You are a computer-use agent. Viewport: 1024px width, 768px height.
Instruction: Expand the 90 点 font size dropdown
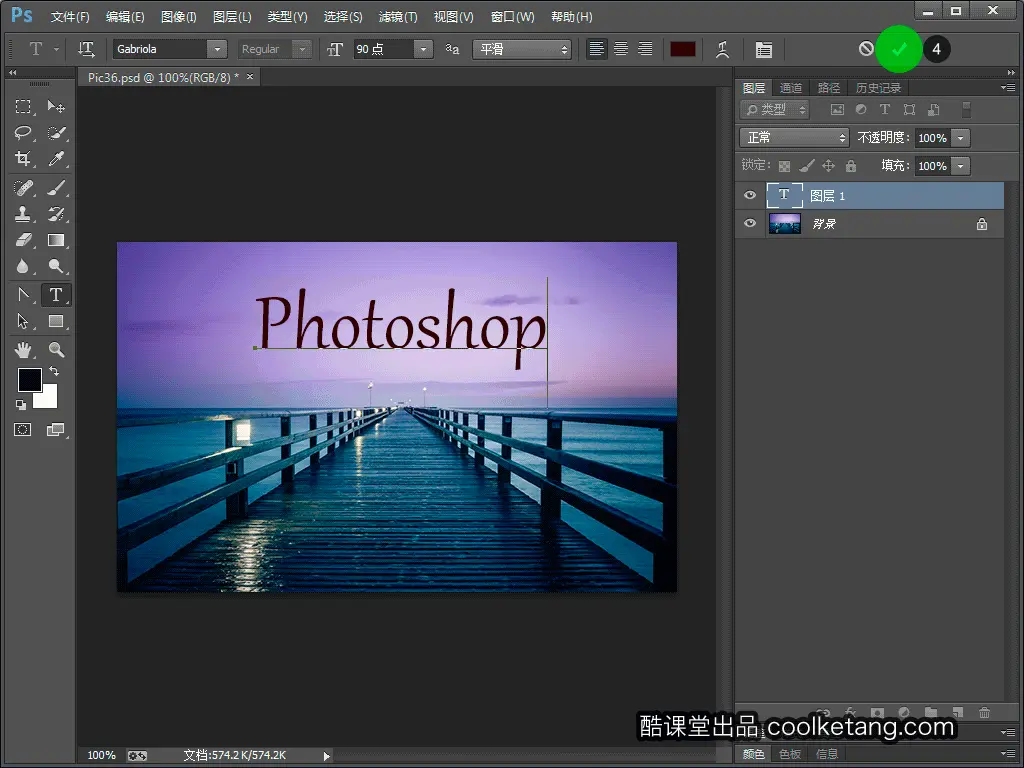coord(423,49)
